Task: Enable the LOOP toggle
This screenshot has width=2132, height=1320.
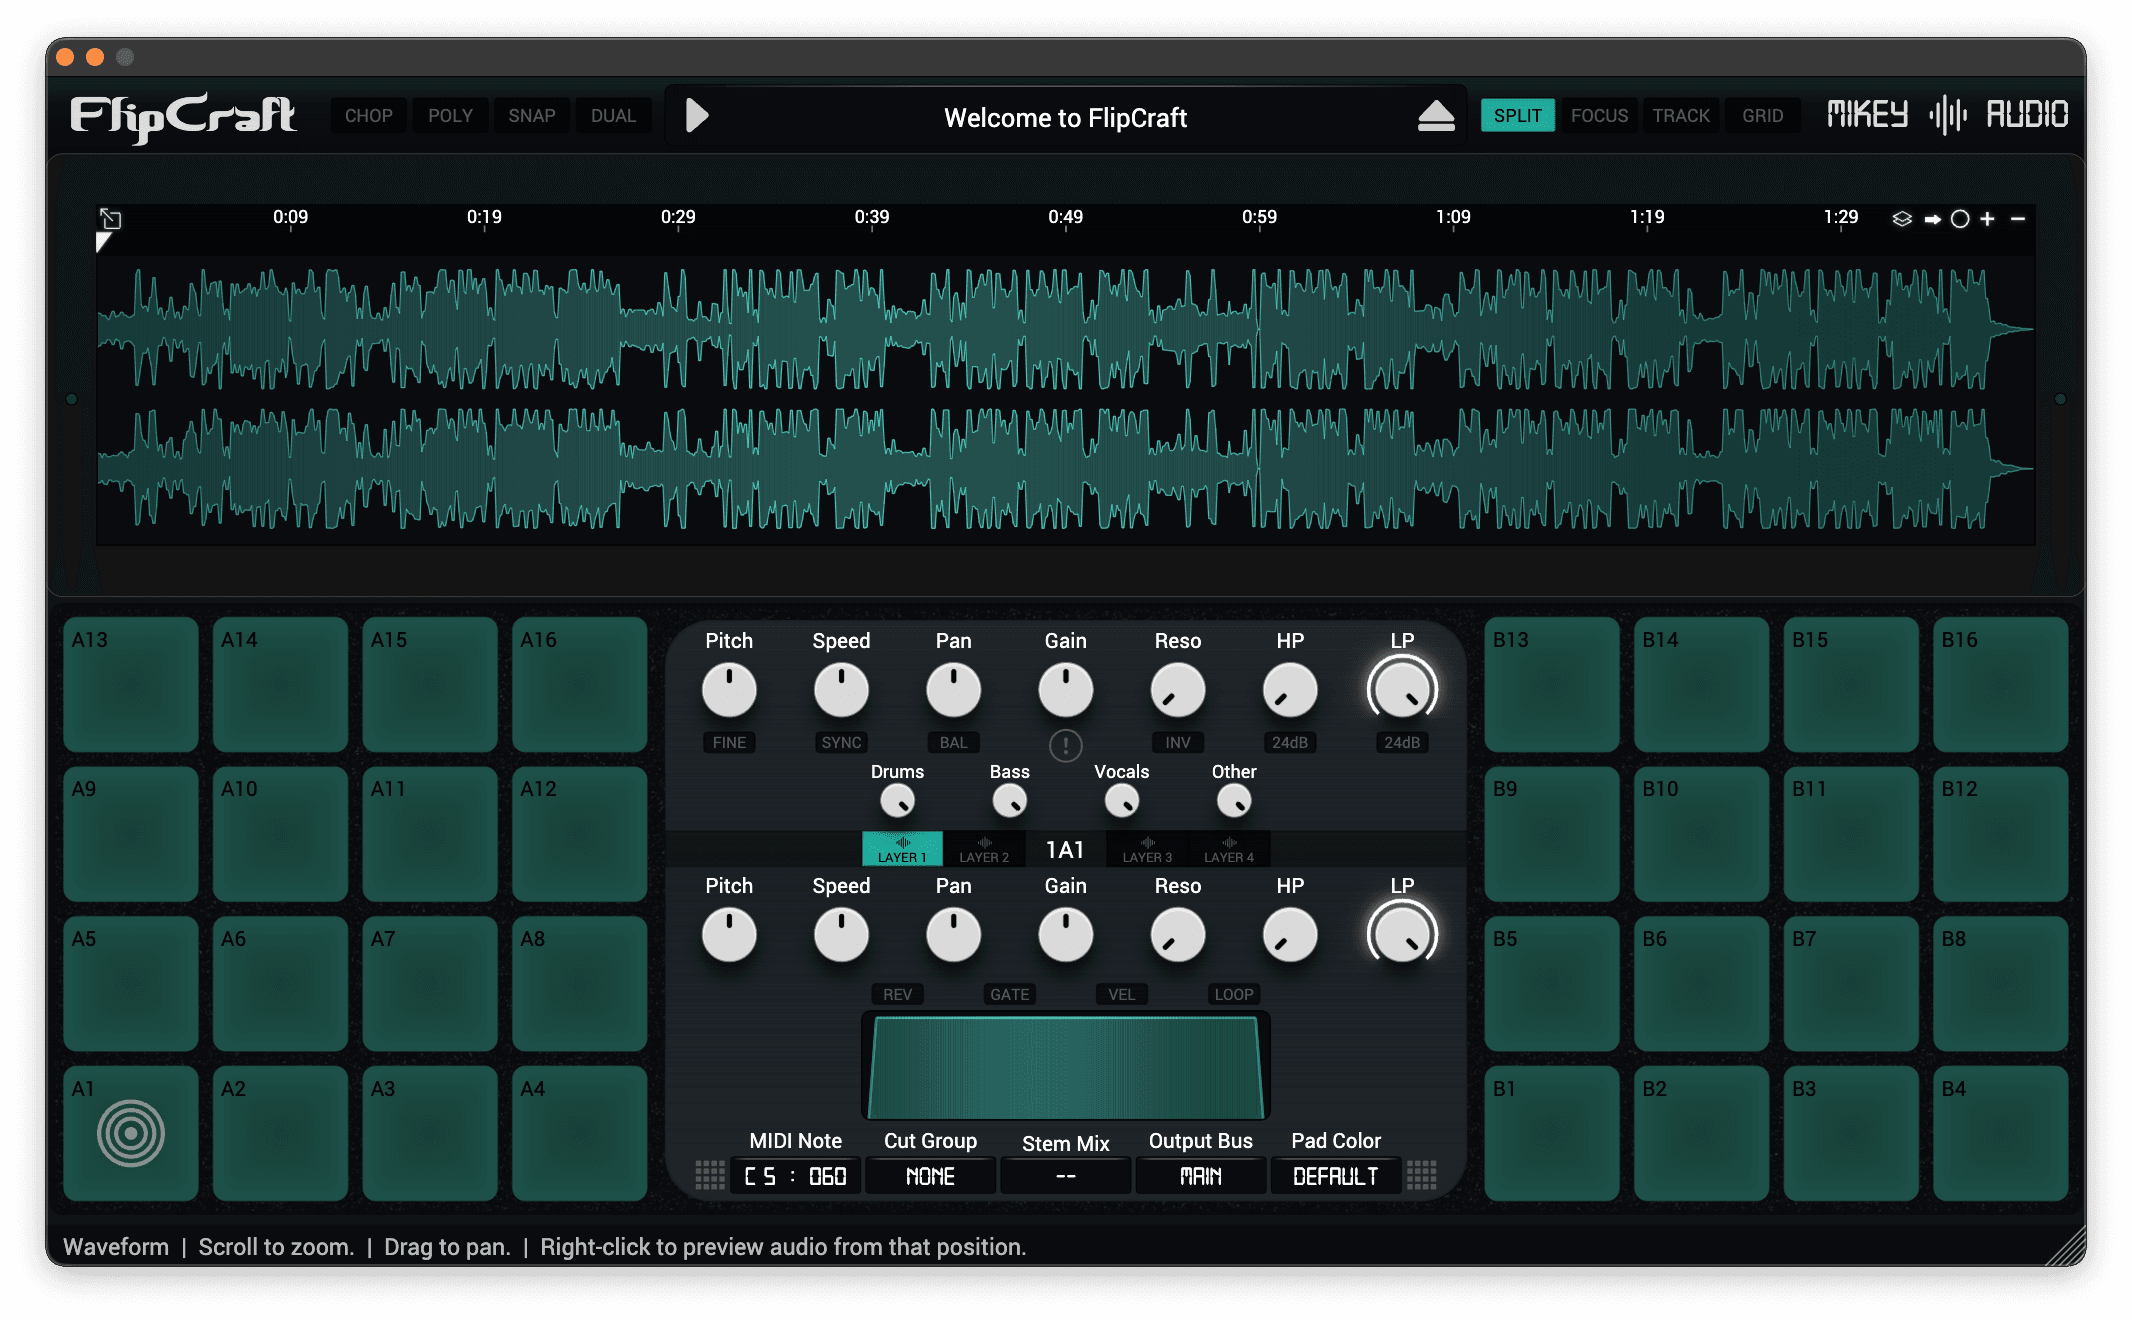Action: coord(1233,994)
